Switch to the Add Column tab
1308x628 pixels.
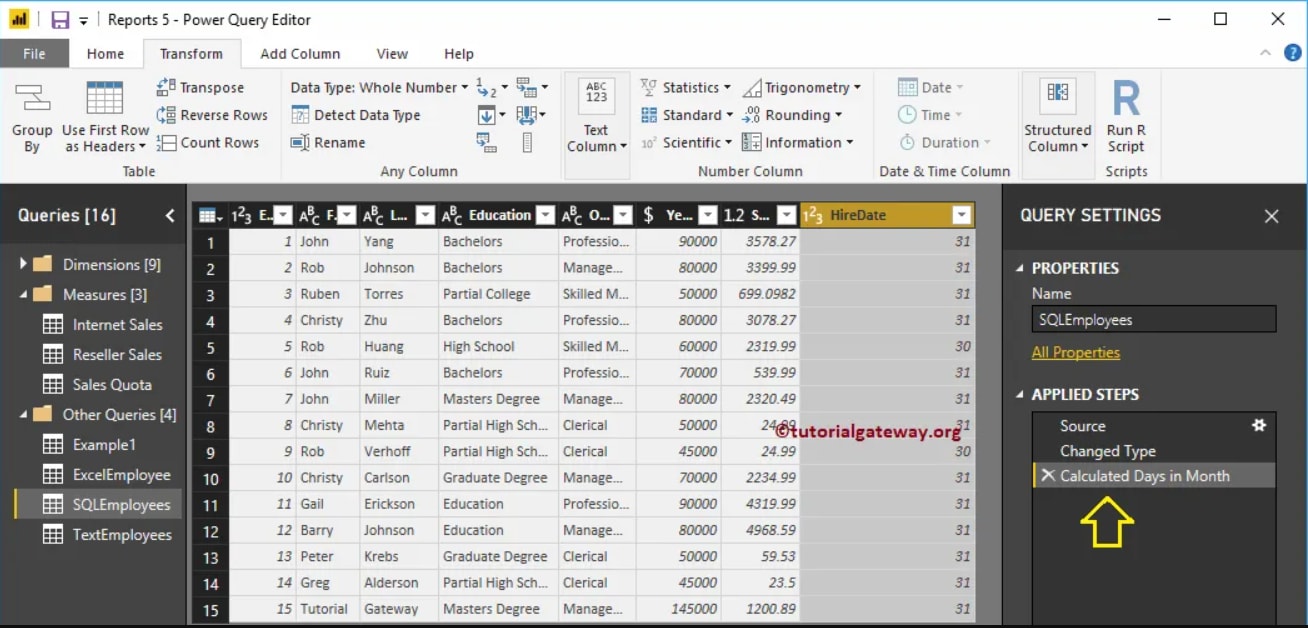pos(299,53)
